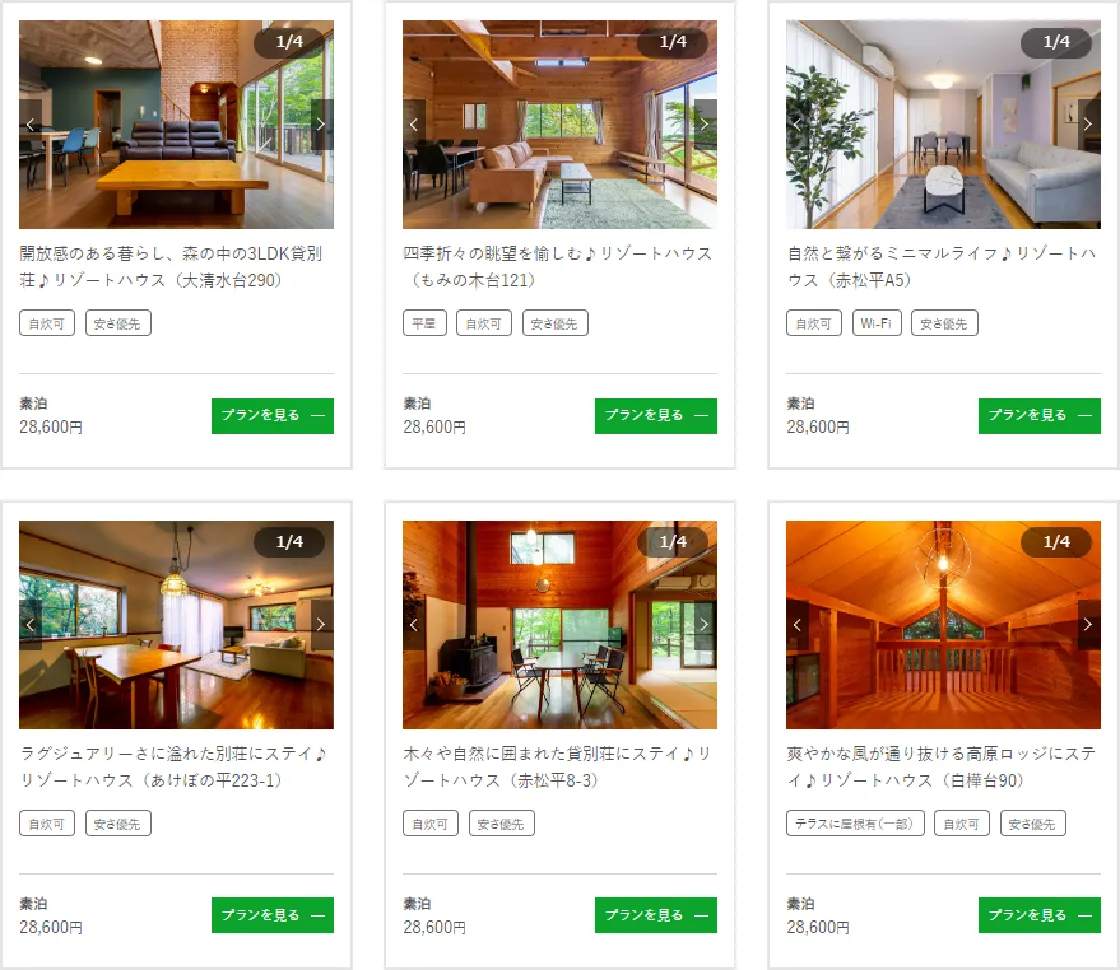This screenshot has width=1120, height=970.
Task: Expand plans for 大清水台290 listing
Action: pyautogui.click(x=273, y=416)
